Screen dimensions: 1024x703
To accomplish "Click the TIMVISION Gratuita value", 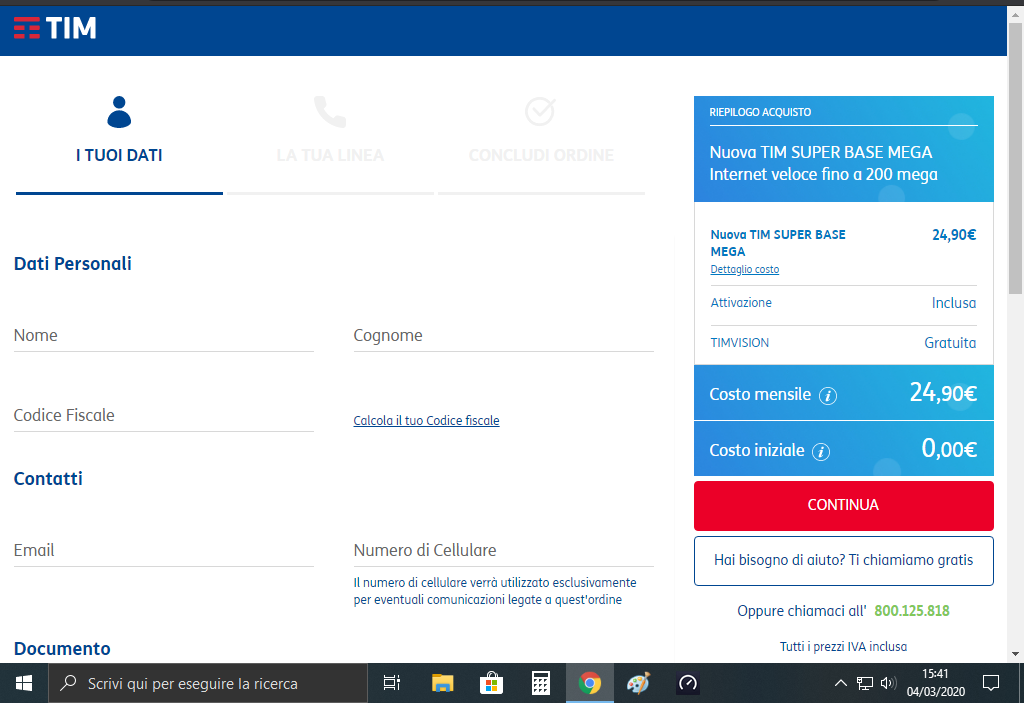I will [x=950, y=343].
